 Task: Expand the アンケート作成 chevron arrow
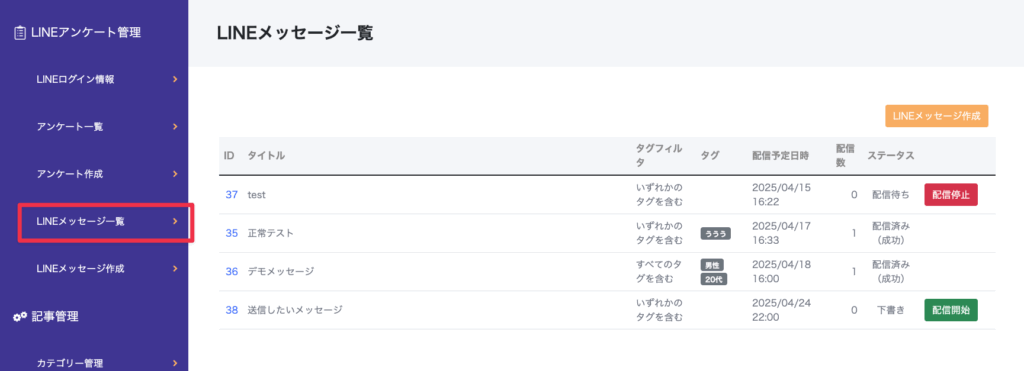pyautogui.click(x=175, y=174)
